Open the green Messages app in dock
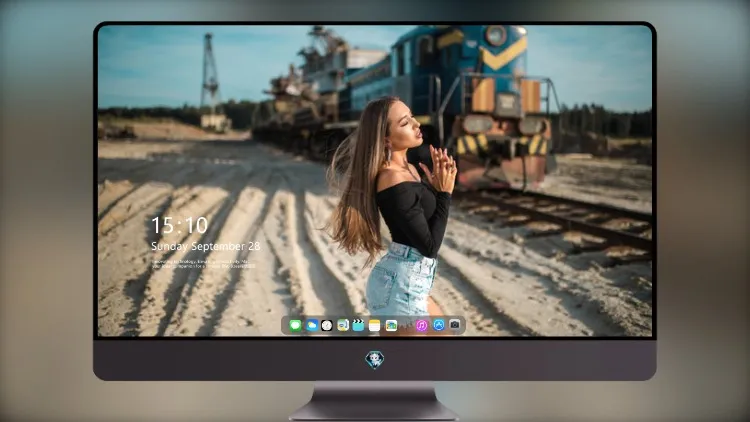This screenshot has width=750, height=422. click(x=295, y=326)
